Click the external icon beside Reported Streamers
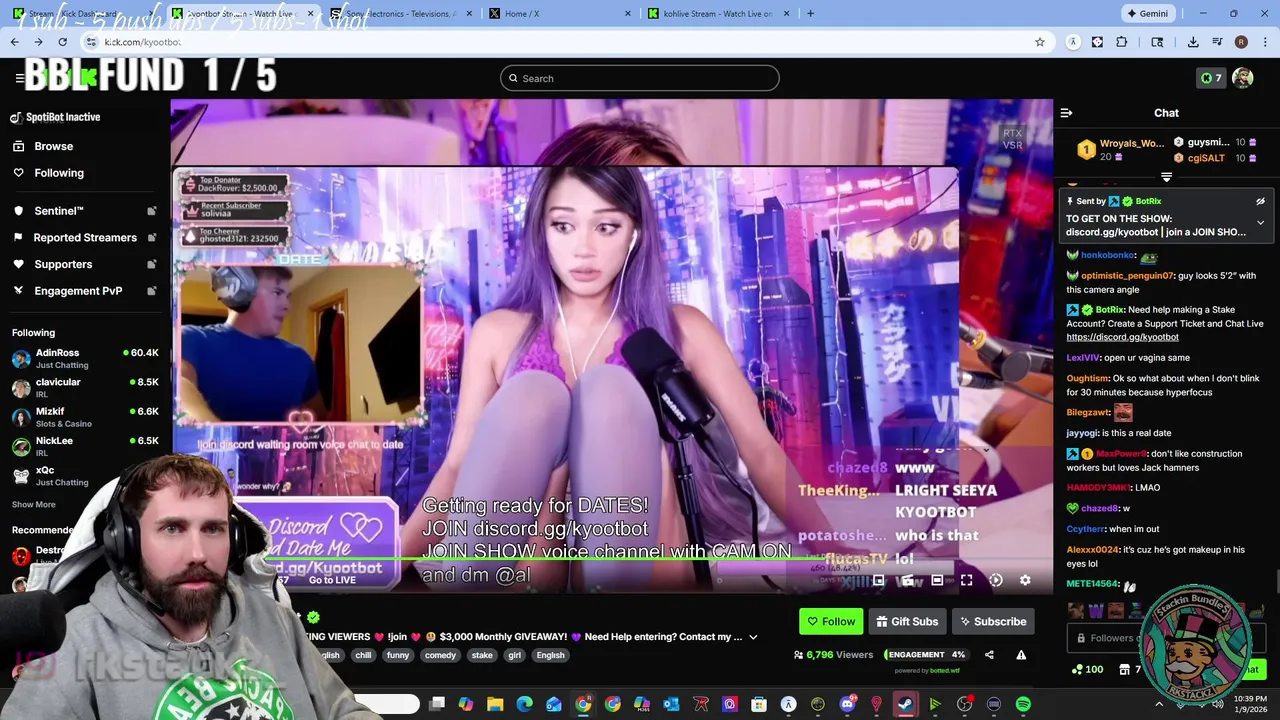 pyautogui.click(x=151, y=238)
